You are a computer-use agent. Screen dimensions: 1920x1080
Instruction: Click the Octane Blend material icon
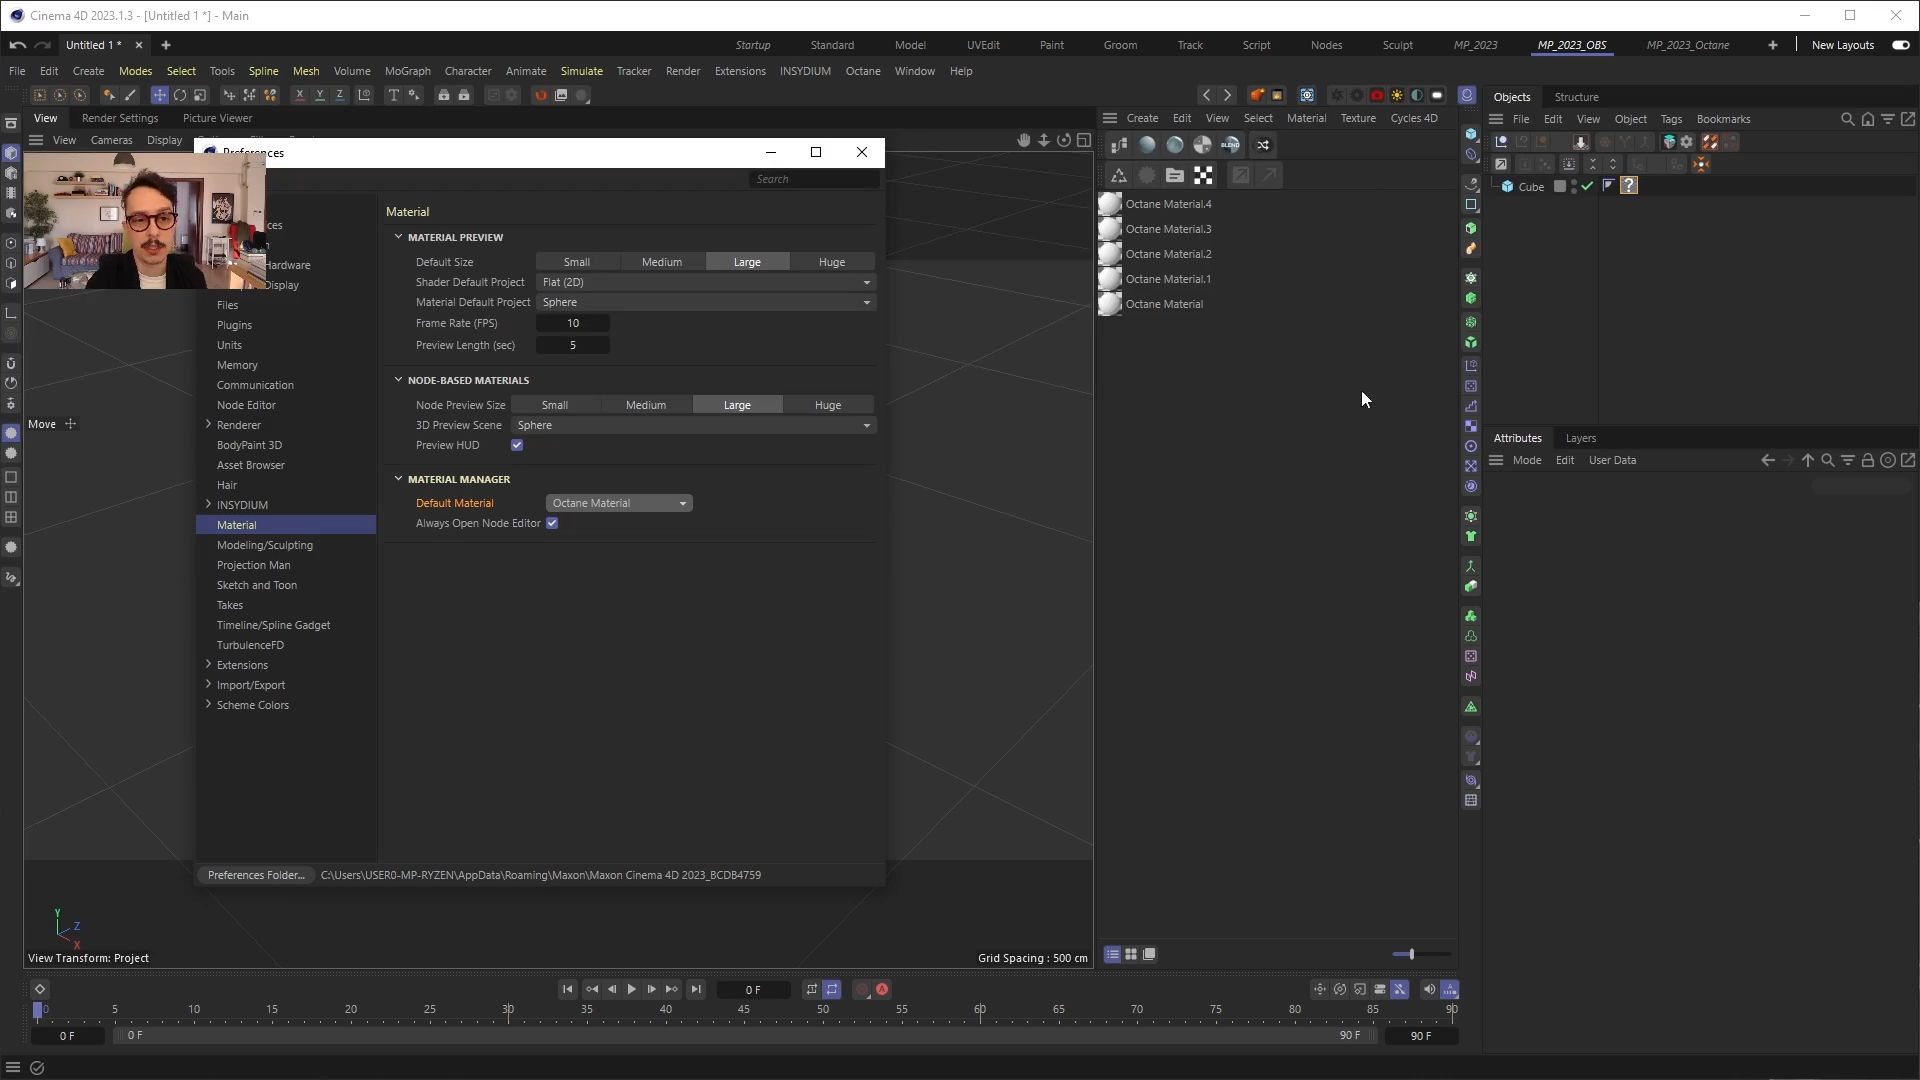click(x=1230, y=145)
